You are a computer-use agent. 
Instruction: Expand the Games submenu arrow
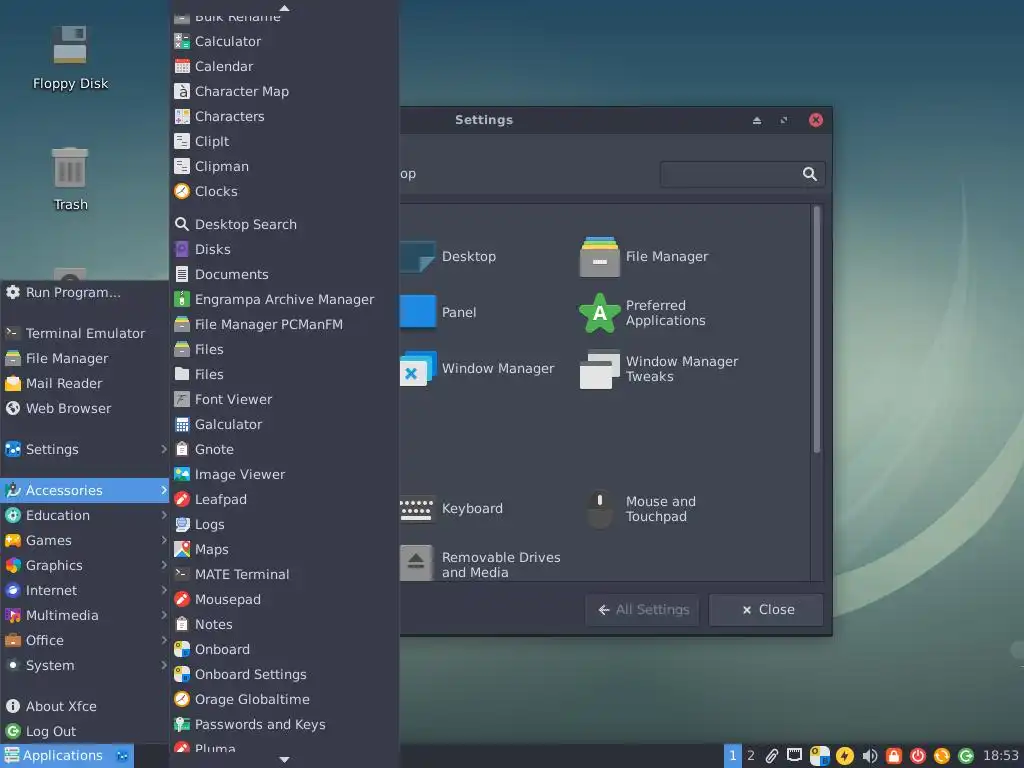coord(163,539)
